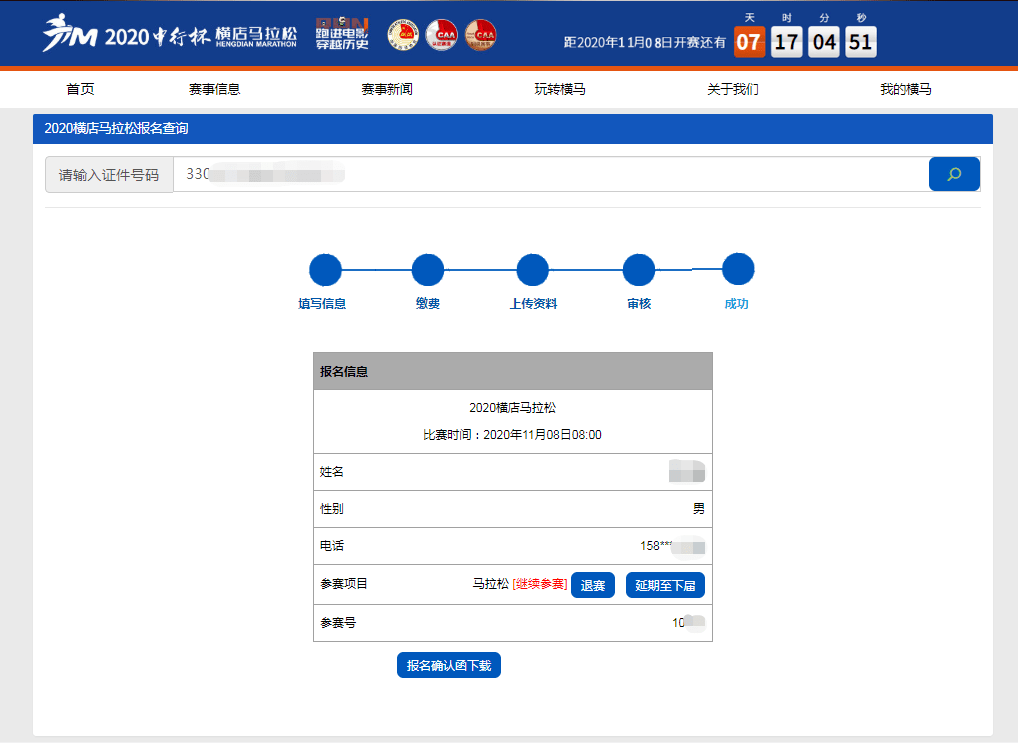Click the 成功 step circle
The height and width of the screenshot is (743, 1018).
738,270
